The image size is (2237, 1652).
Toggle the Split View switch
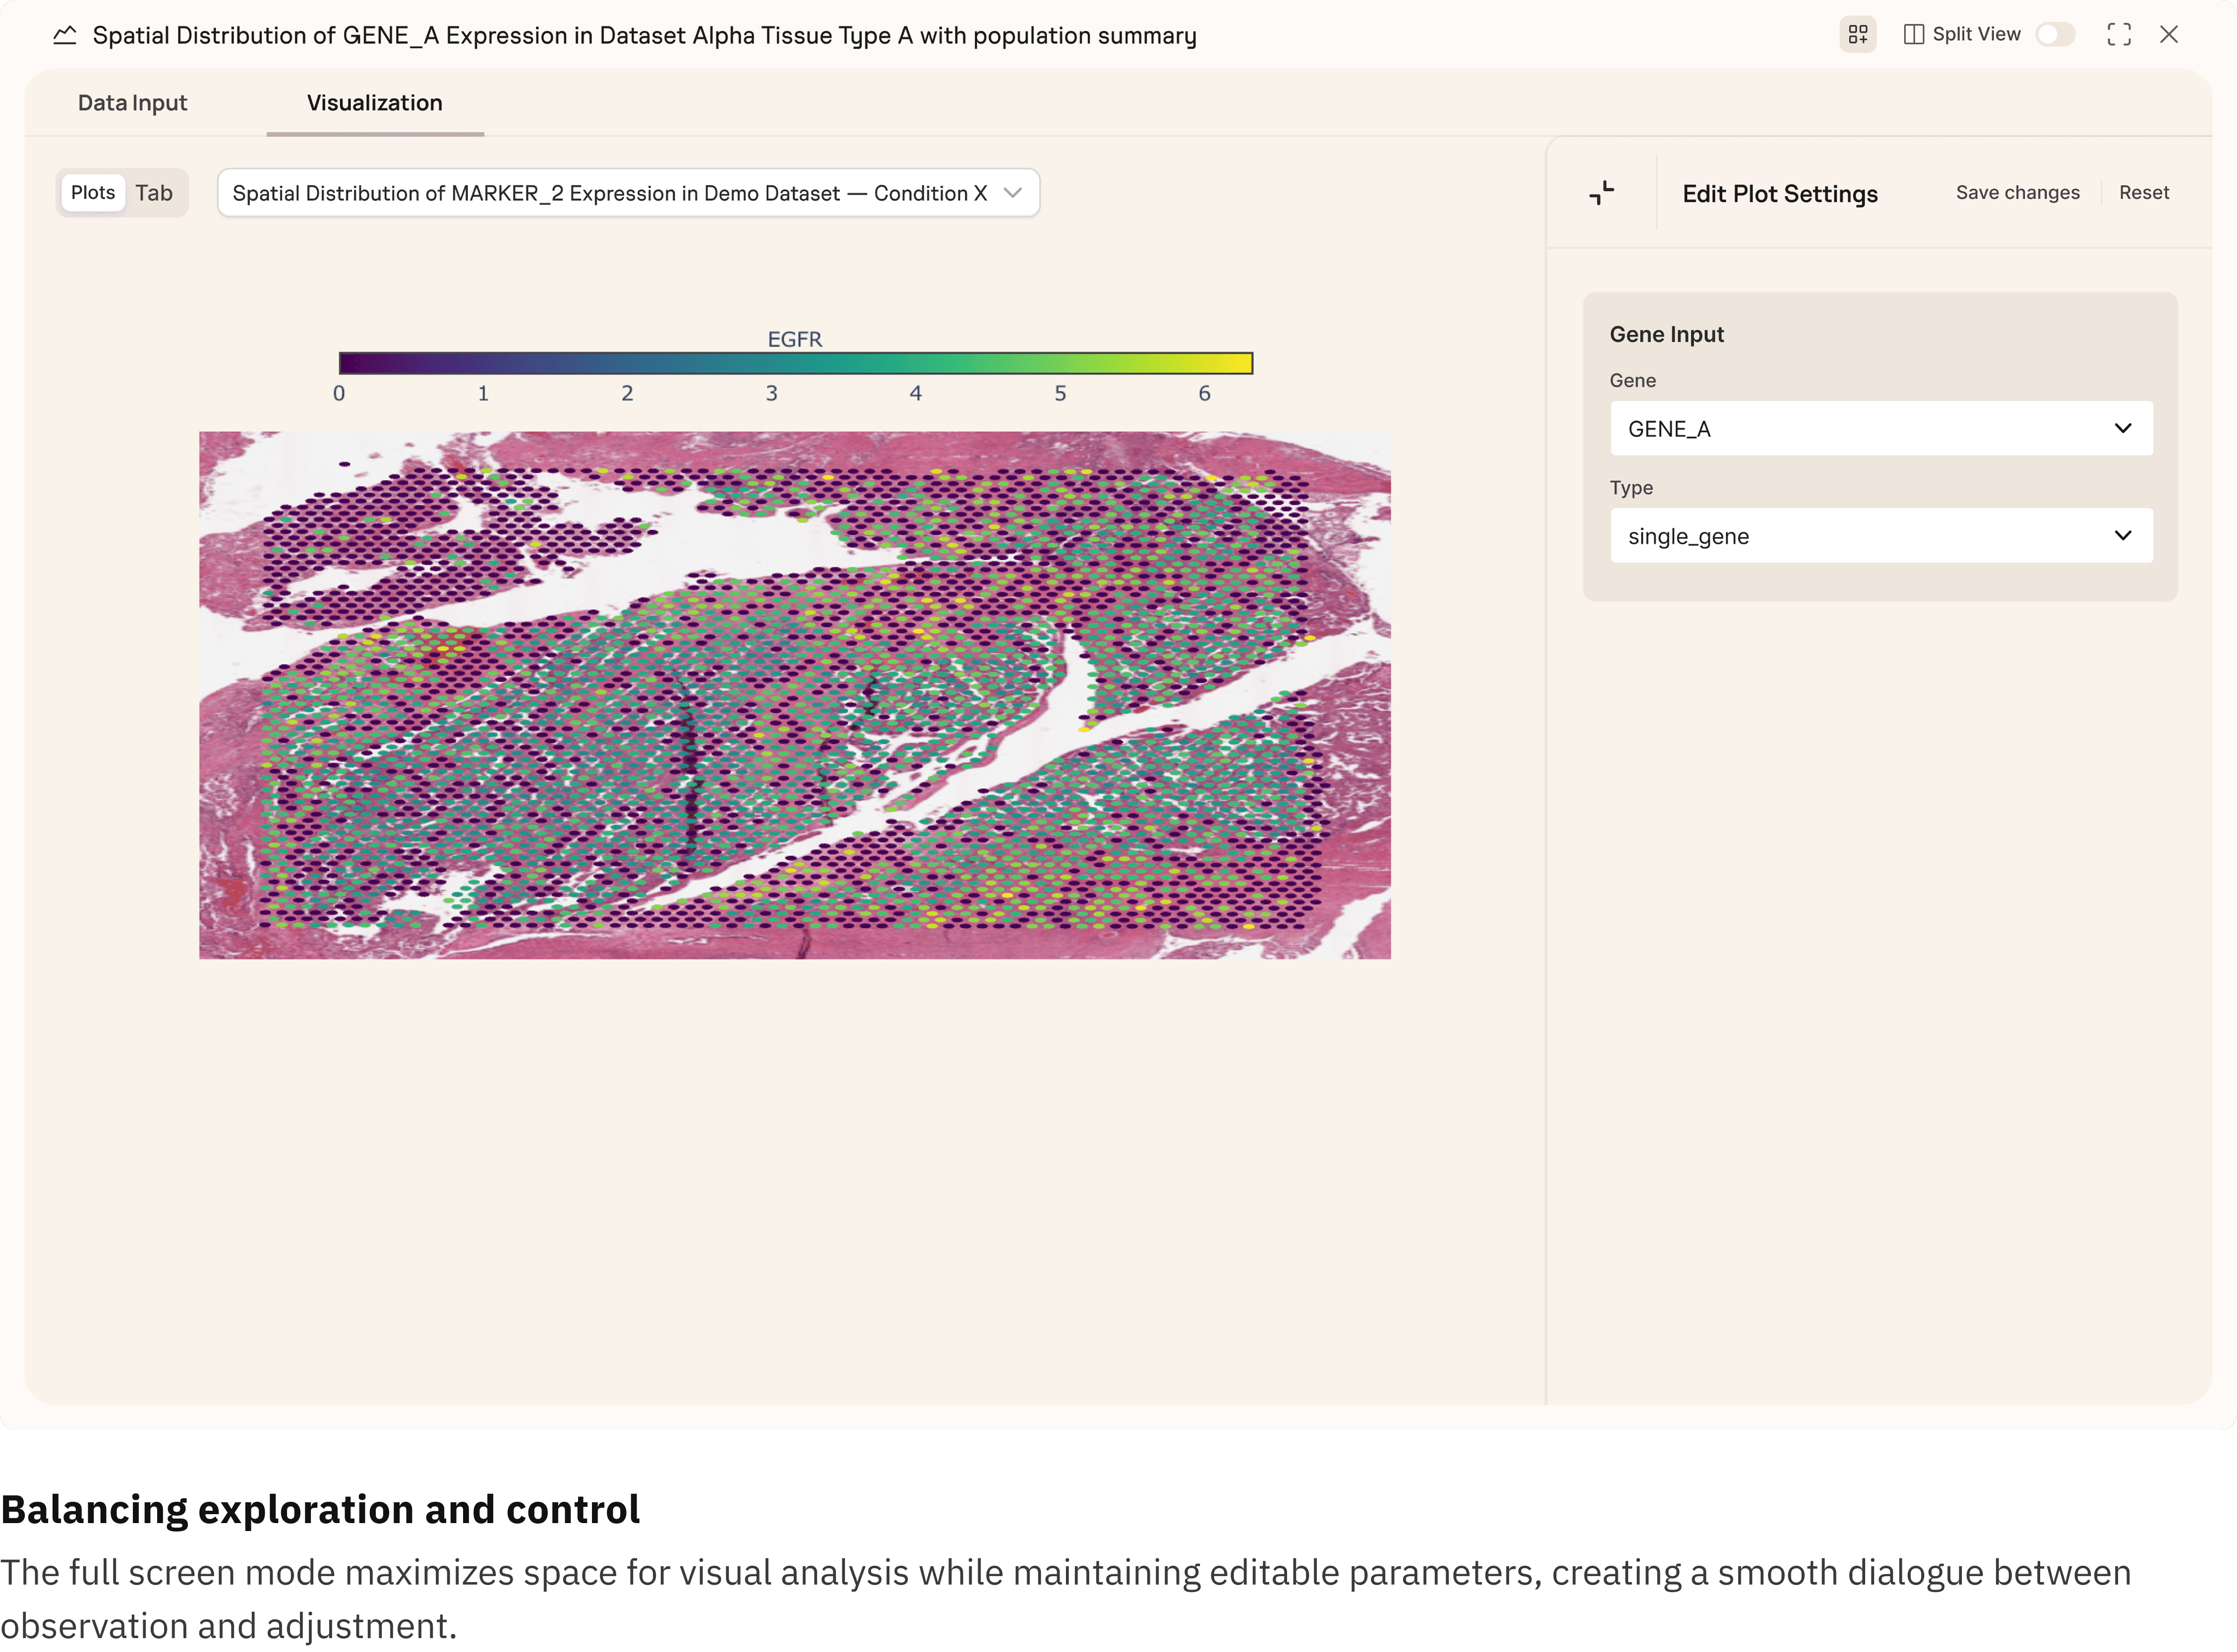tap(2055, 34)
